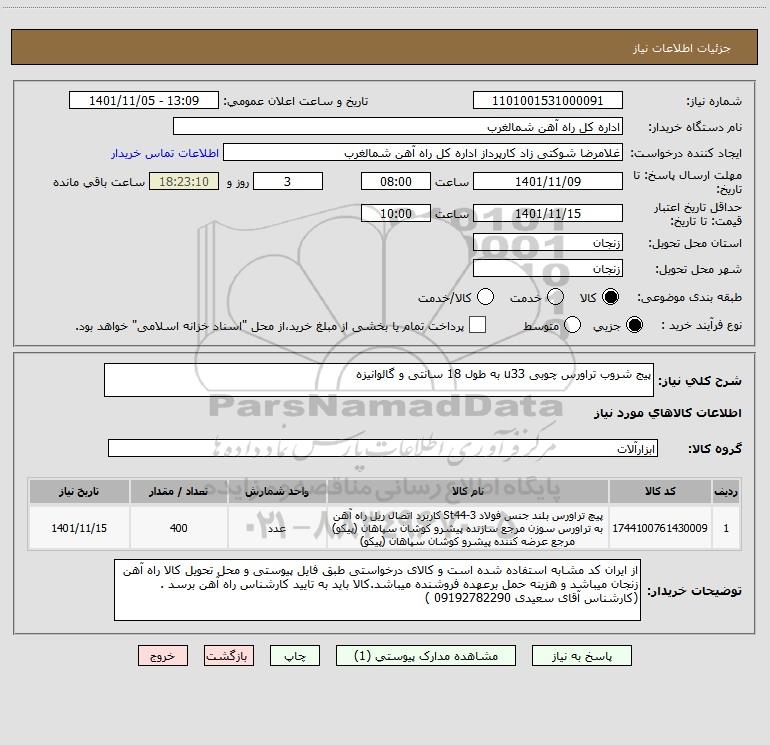Image resolution: width=770 pixels, height=745 pixels.
Task: Click the تعداد / مقدار column header
Action: tap(179, 491)
